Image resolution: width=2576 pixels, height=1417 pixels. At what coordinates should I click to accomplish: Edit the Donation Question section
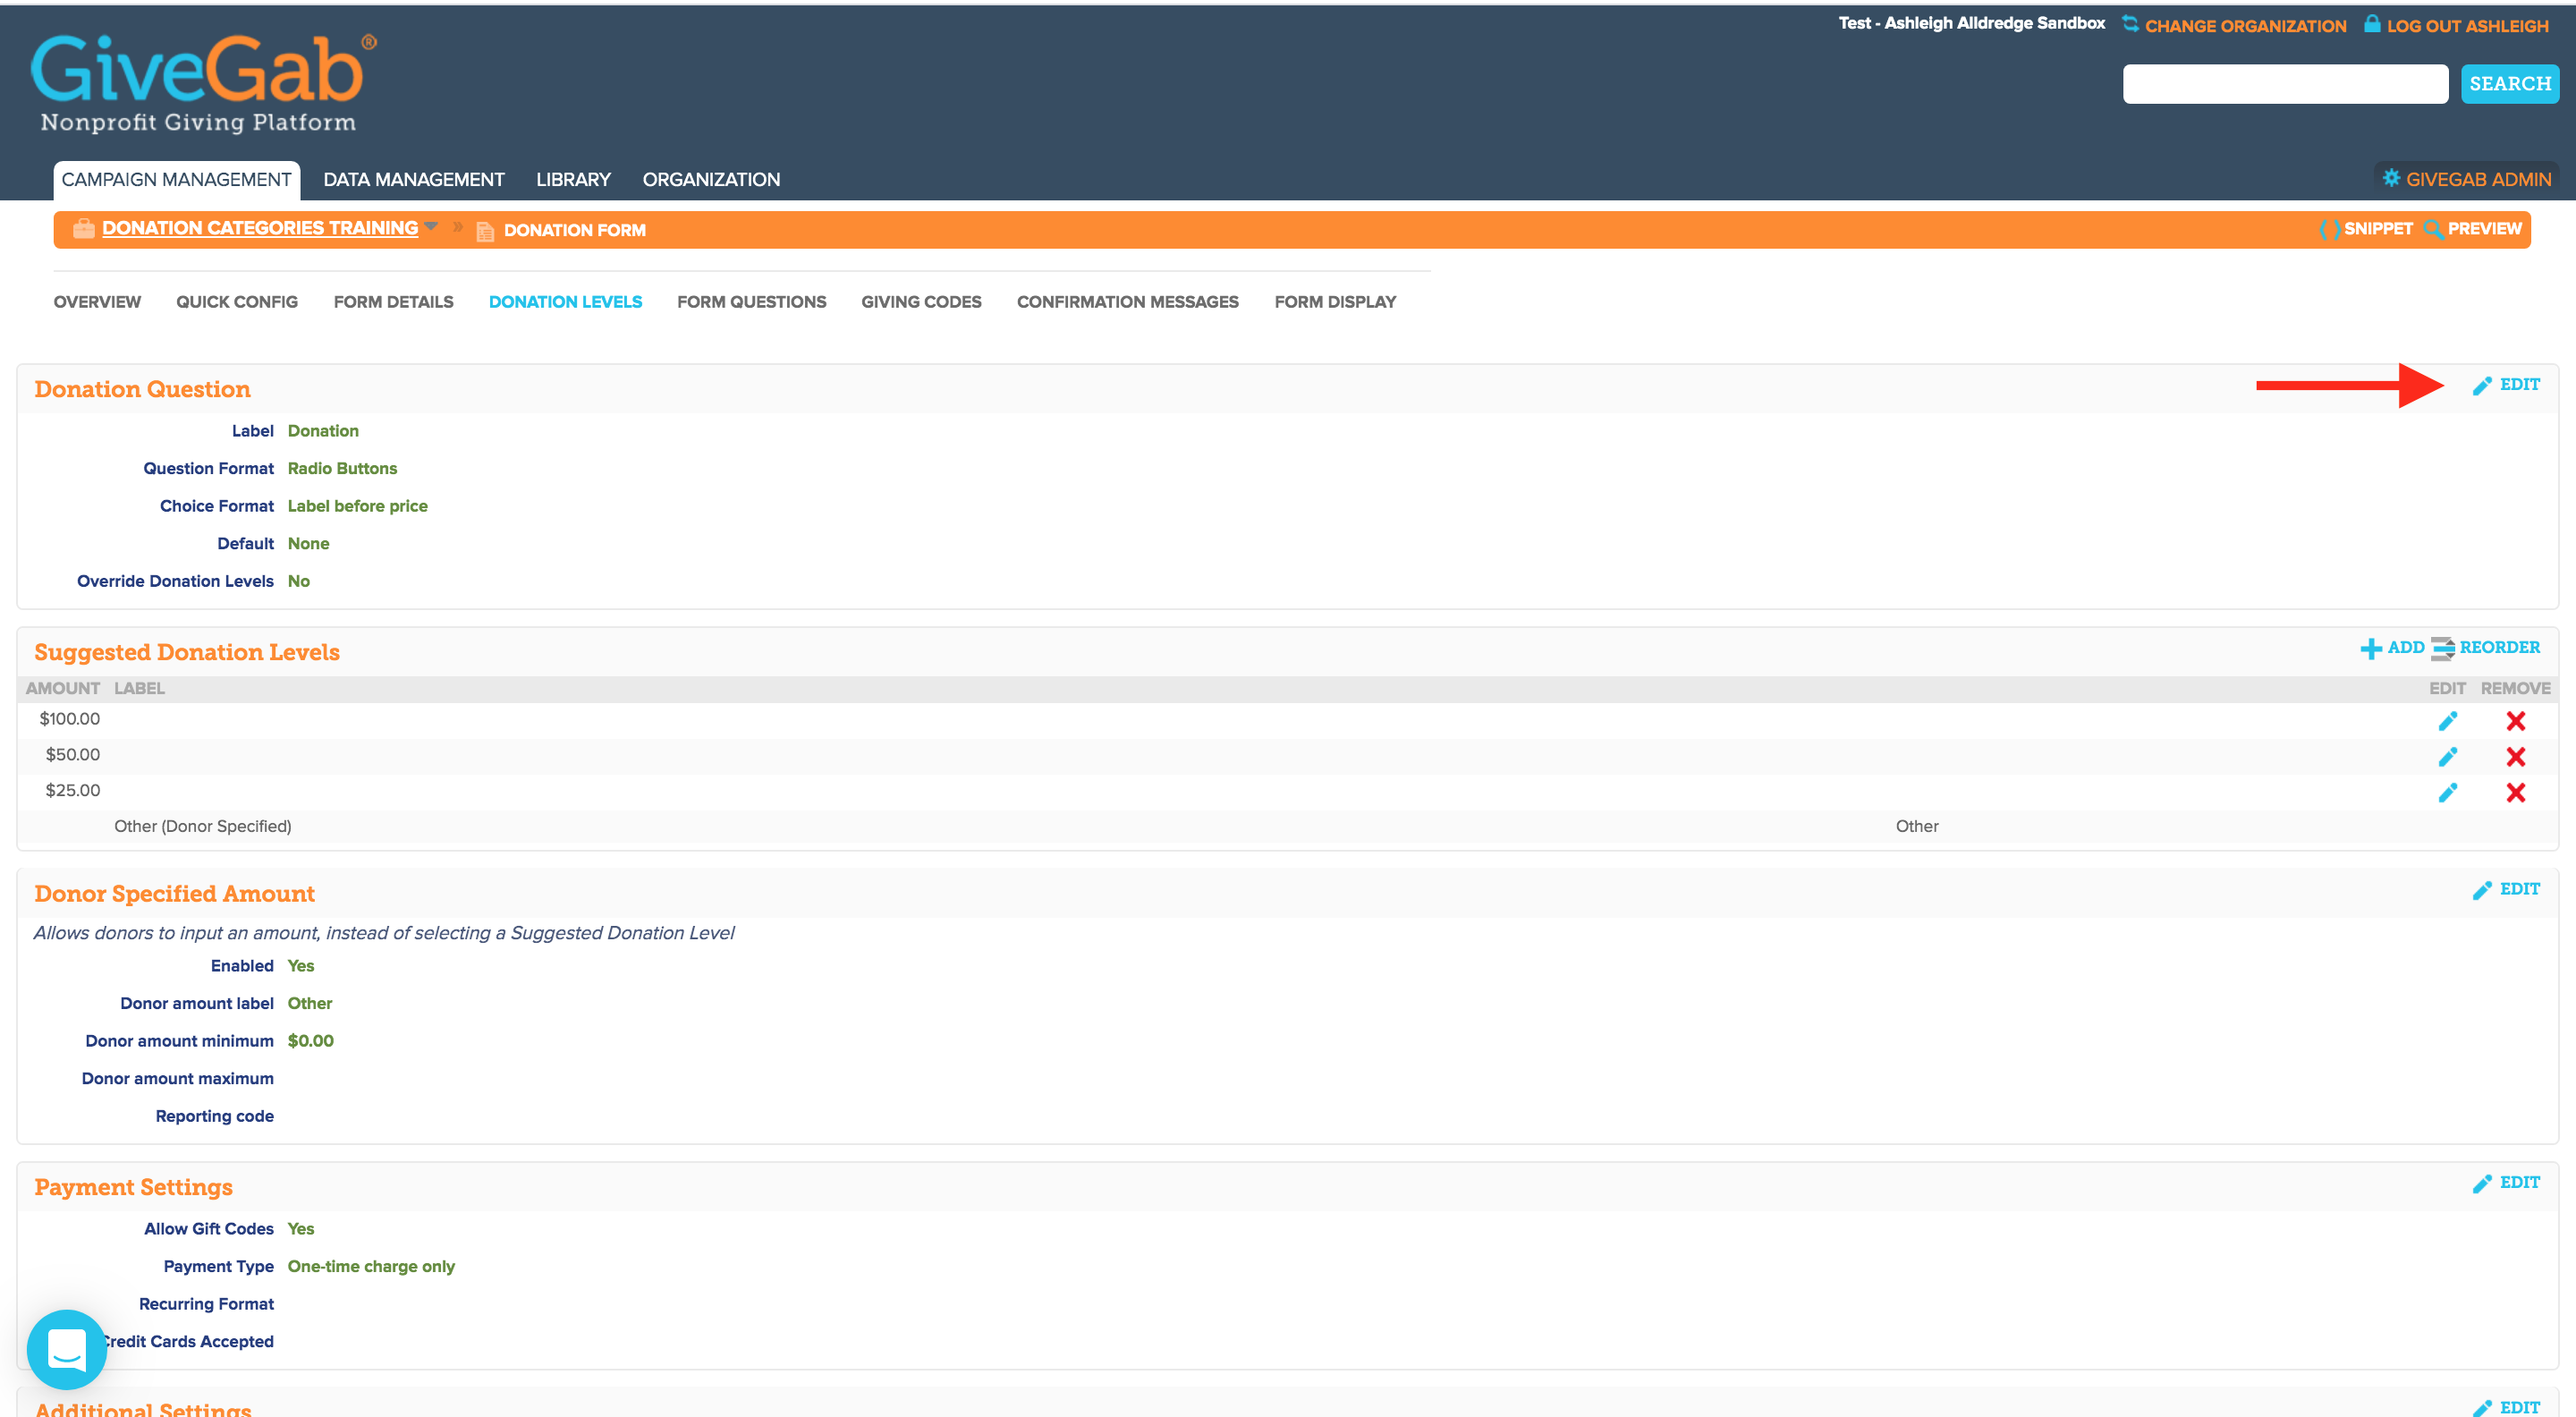[2506, 385]
